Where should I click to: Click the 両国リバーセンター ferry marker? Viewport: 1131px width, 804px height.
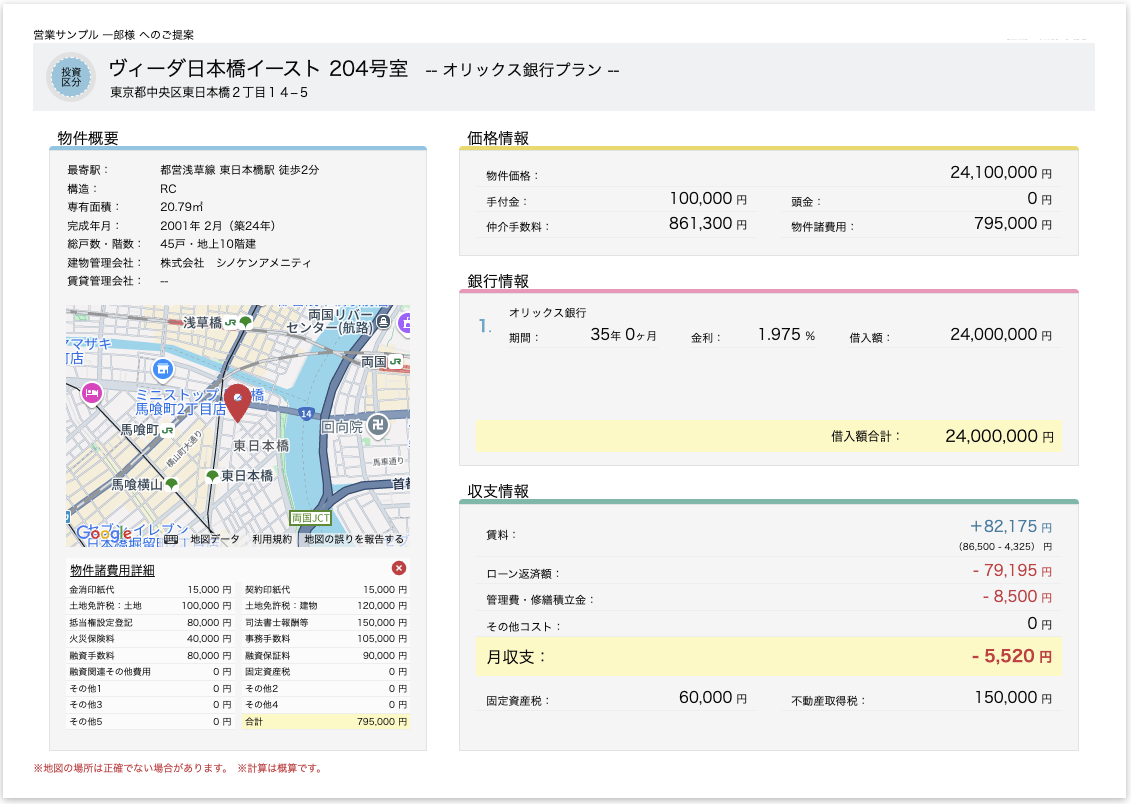pos(383,321)
